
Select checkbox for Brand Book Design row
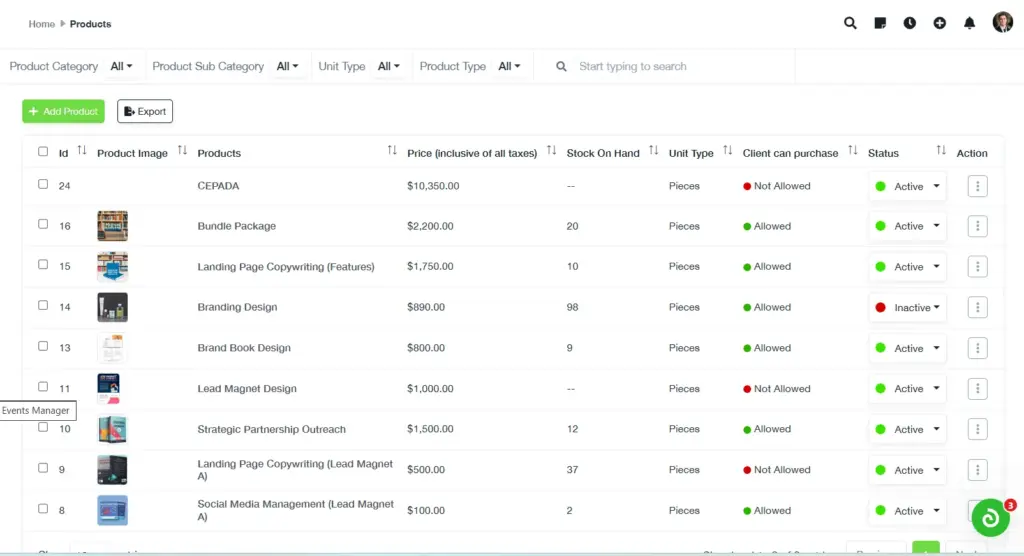42,346
